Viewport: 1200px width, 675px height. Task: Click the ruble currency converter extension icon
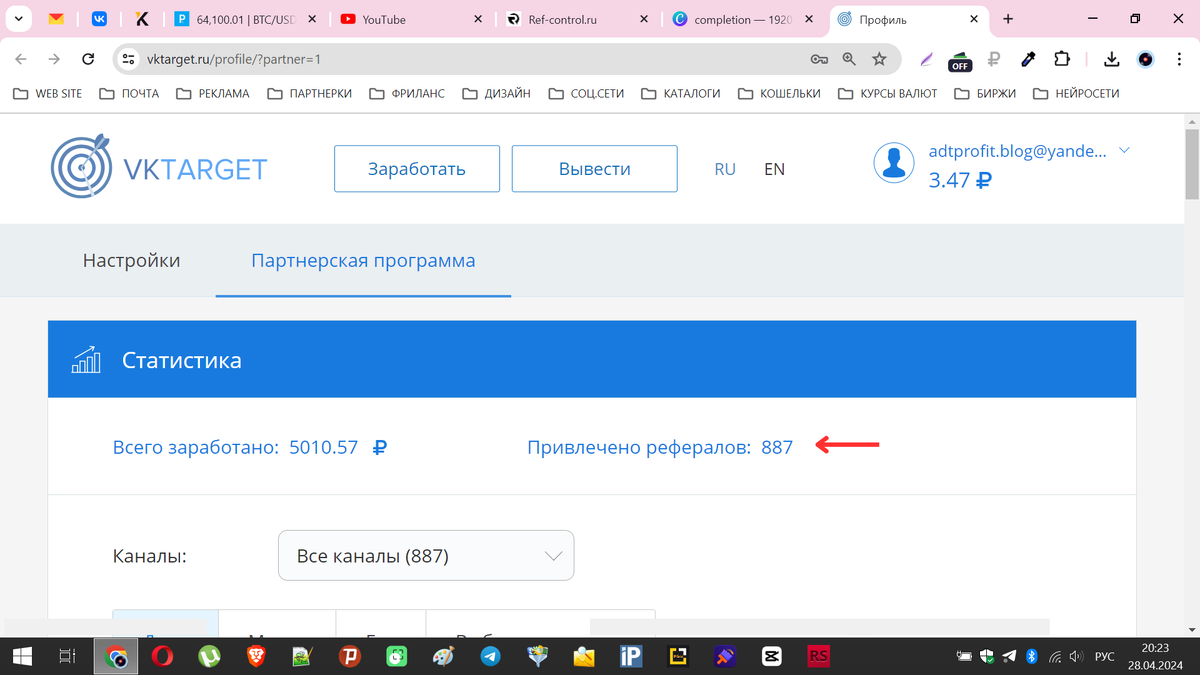click(x=993, y=59)
